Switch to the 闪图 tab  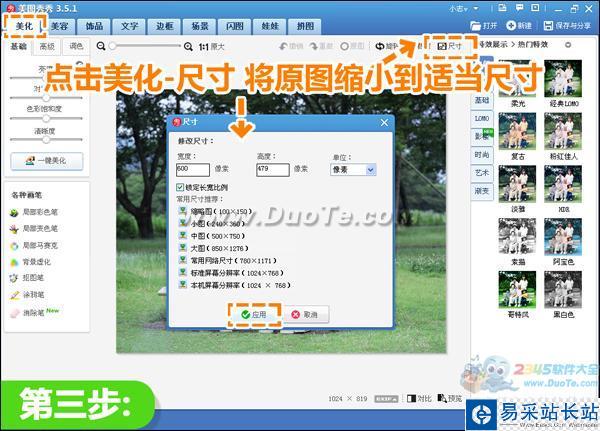235,26
